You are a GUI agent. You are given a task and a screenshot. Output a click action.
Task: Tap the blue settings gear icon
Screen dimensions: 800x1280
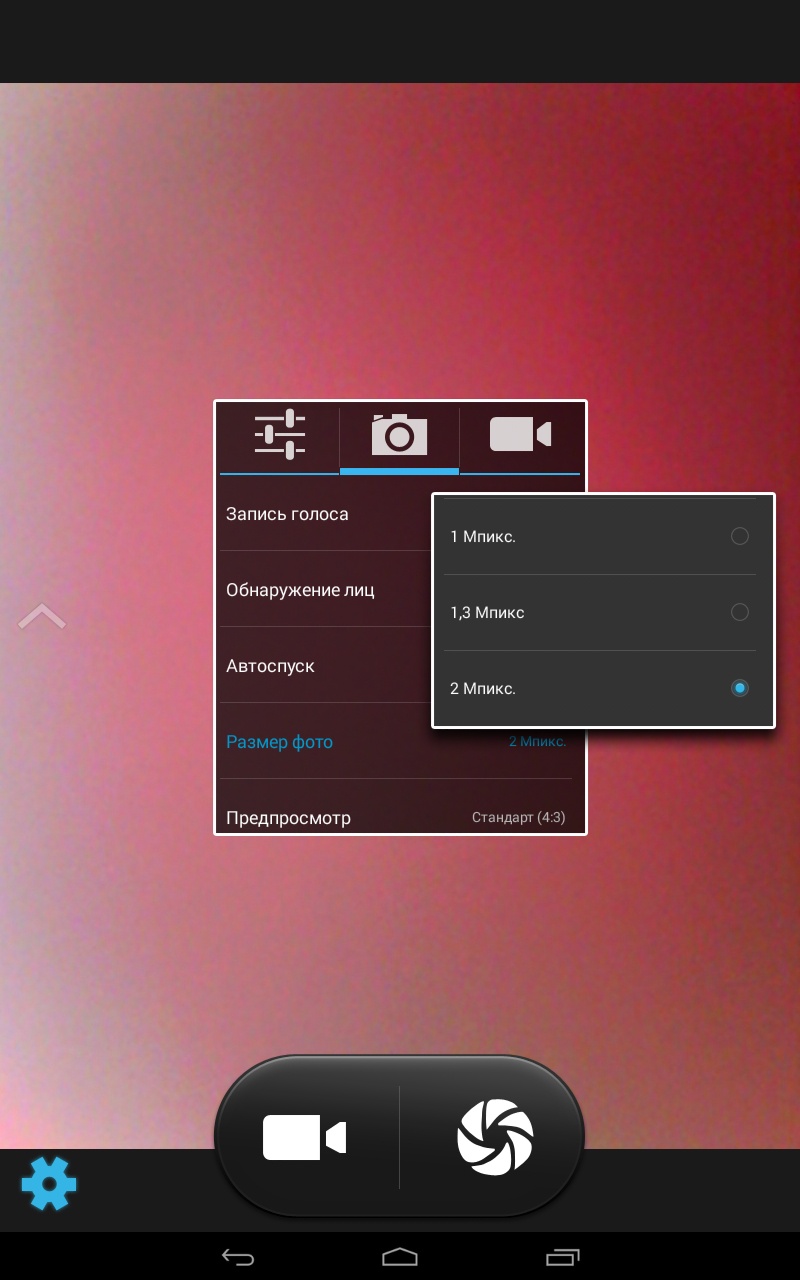(49, 1184)
